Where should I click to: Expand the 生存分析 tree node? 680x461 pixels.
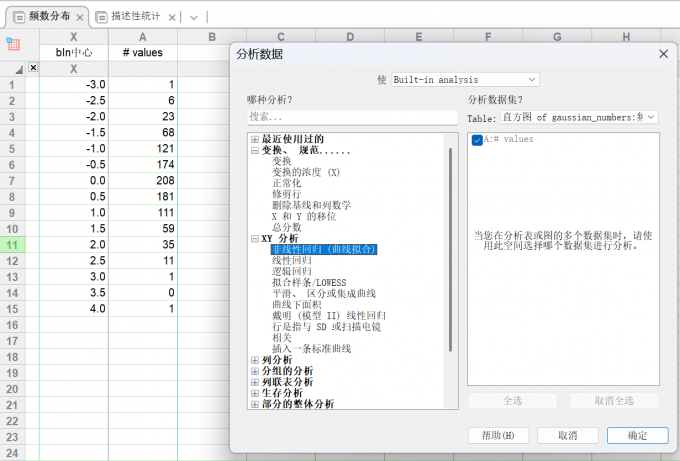click(x=255, y=393)
